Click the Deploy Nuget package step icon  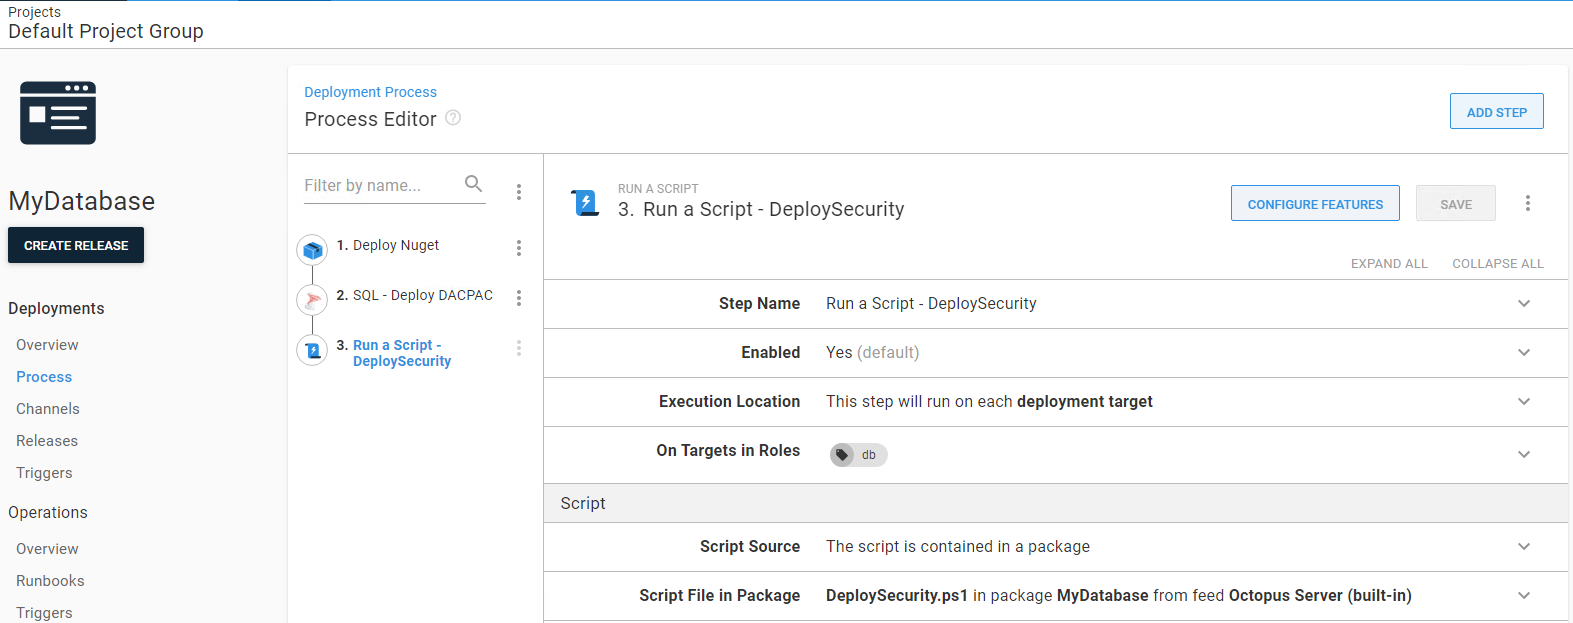pyautogui.click(x=312, y=249)
